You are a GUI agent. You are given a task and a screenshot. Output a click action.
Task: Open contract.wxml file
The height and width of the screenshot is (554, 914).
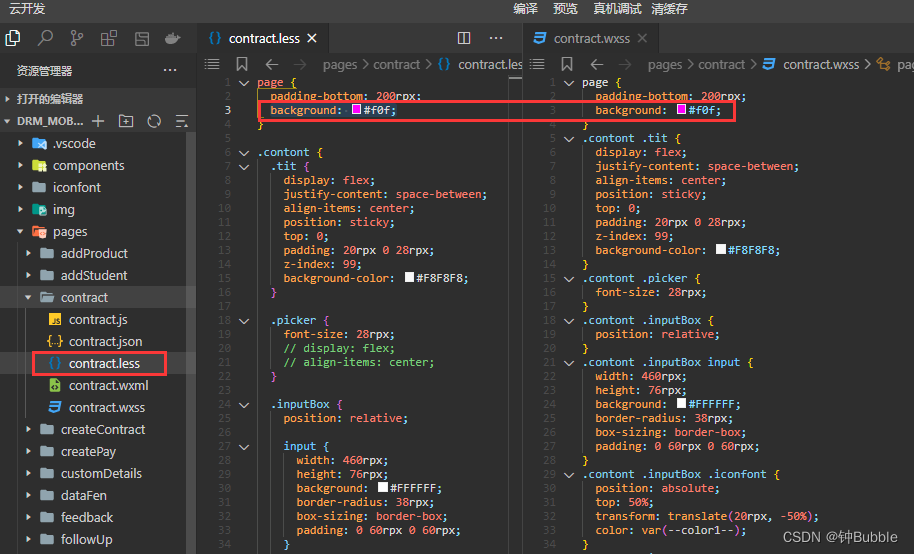[108, 385]
